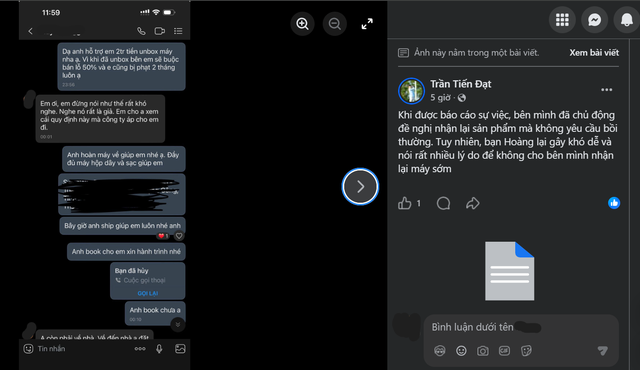Viewport: 640px width, 370px height.
Task: Click the public audience globe icon
Action: 462,98
